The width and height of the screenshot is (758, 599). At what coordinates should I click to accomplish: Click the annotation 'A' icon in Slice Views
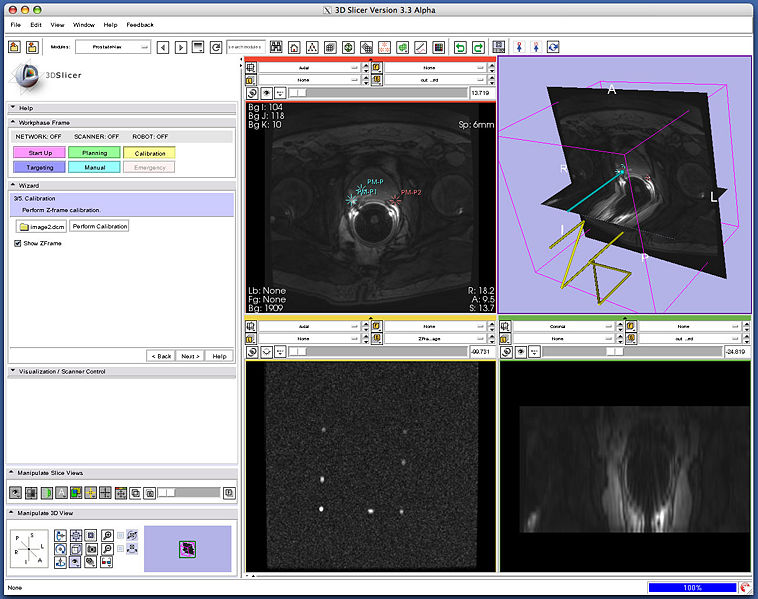61,493
